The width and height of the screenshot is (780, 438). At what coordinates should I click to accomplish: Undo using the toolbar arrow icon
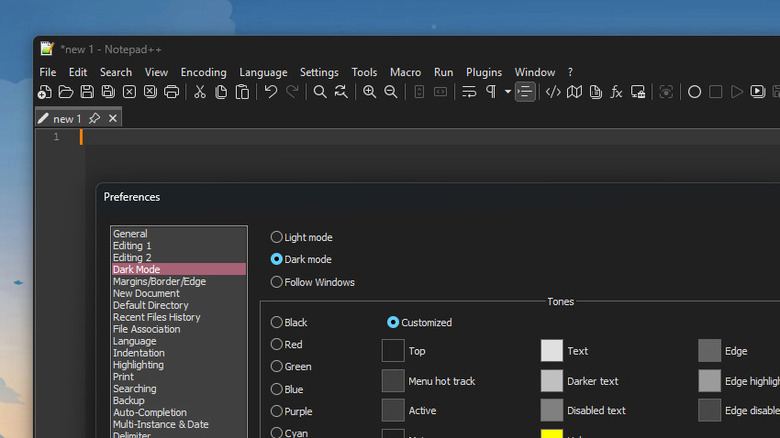[271, 92]
